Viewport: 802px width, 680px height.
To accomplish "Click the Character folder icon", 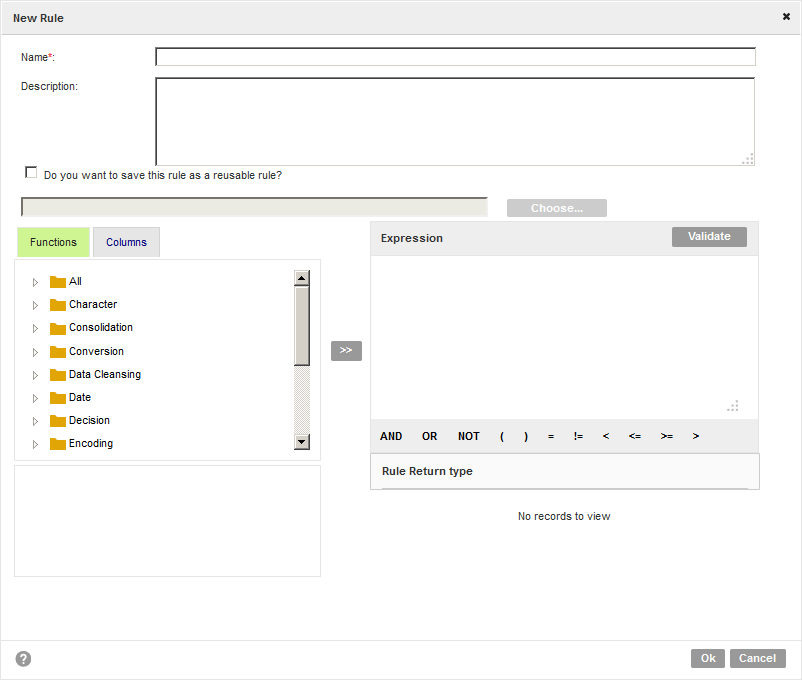I will click(x=58, y=305).
